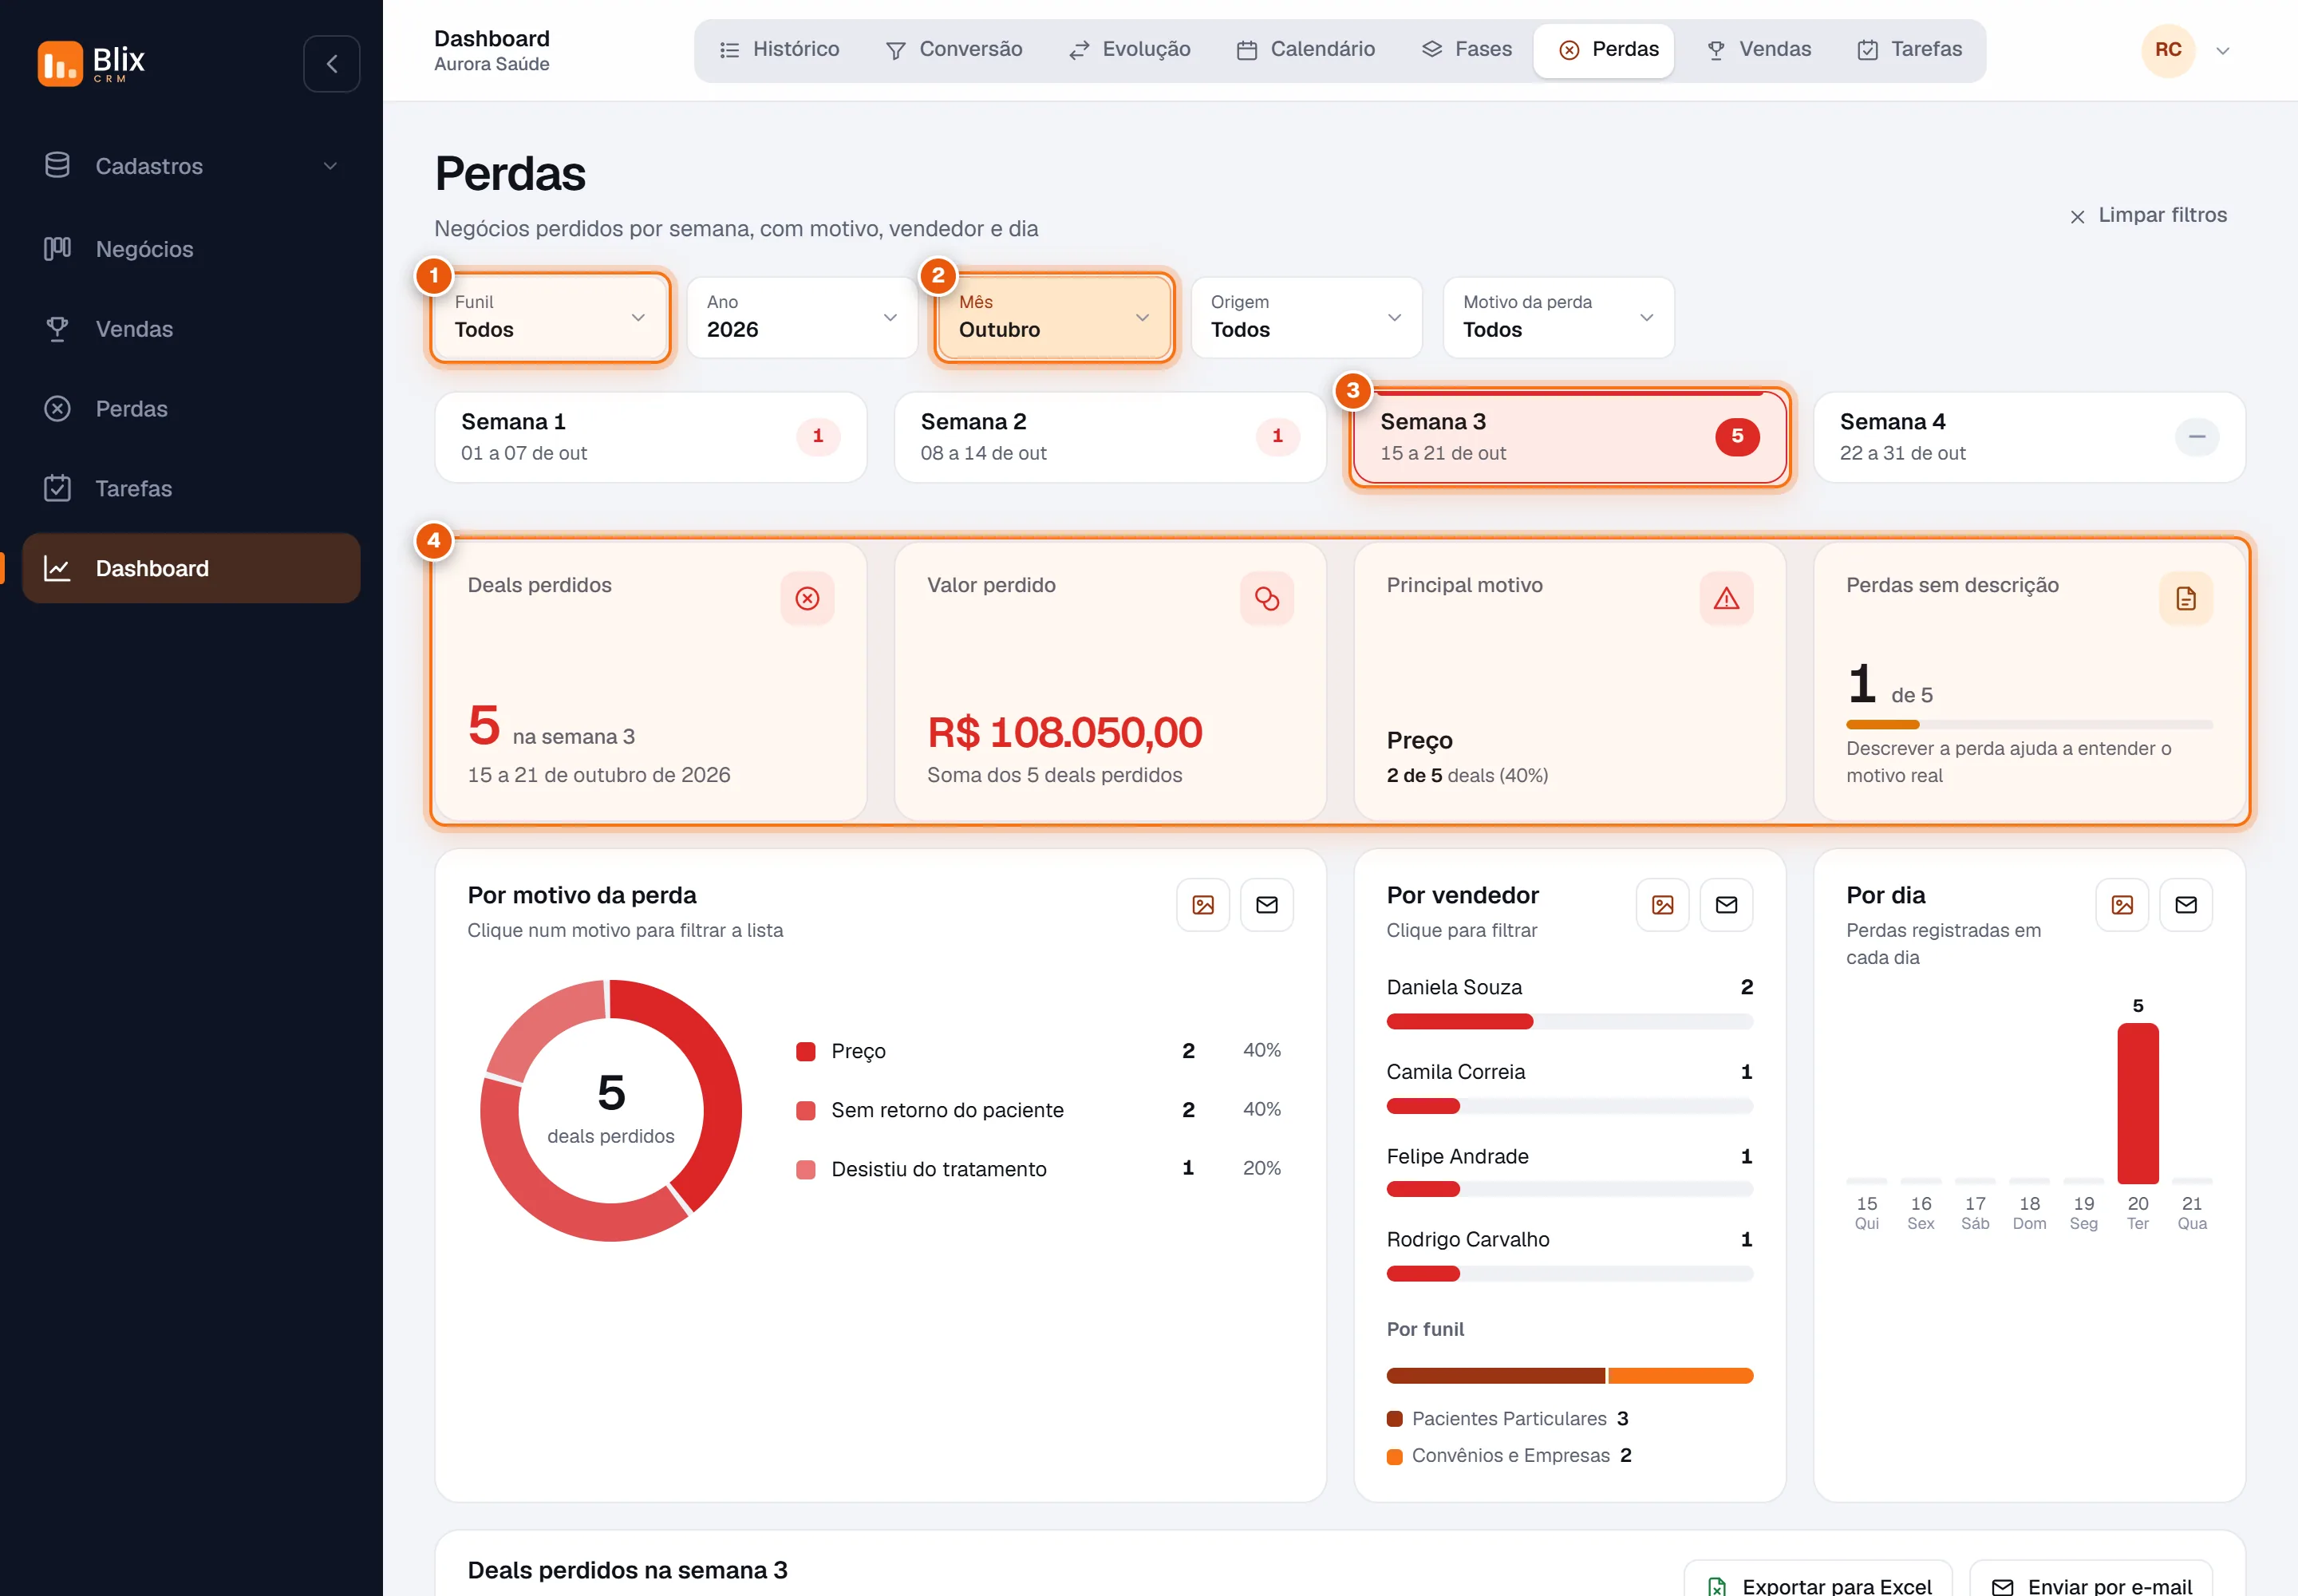Click the Negócios kanban icon in sidebar
The width and height of the screenshot is (2298, 1596).
57,248
